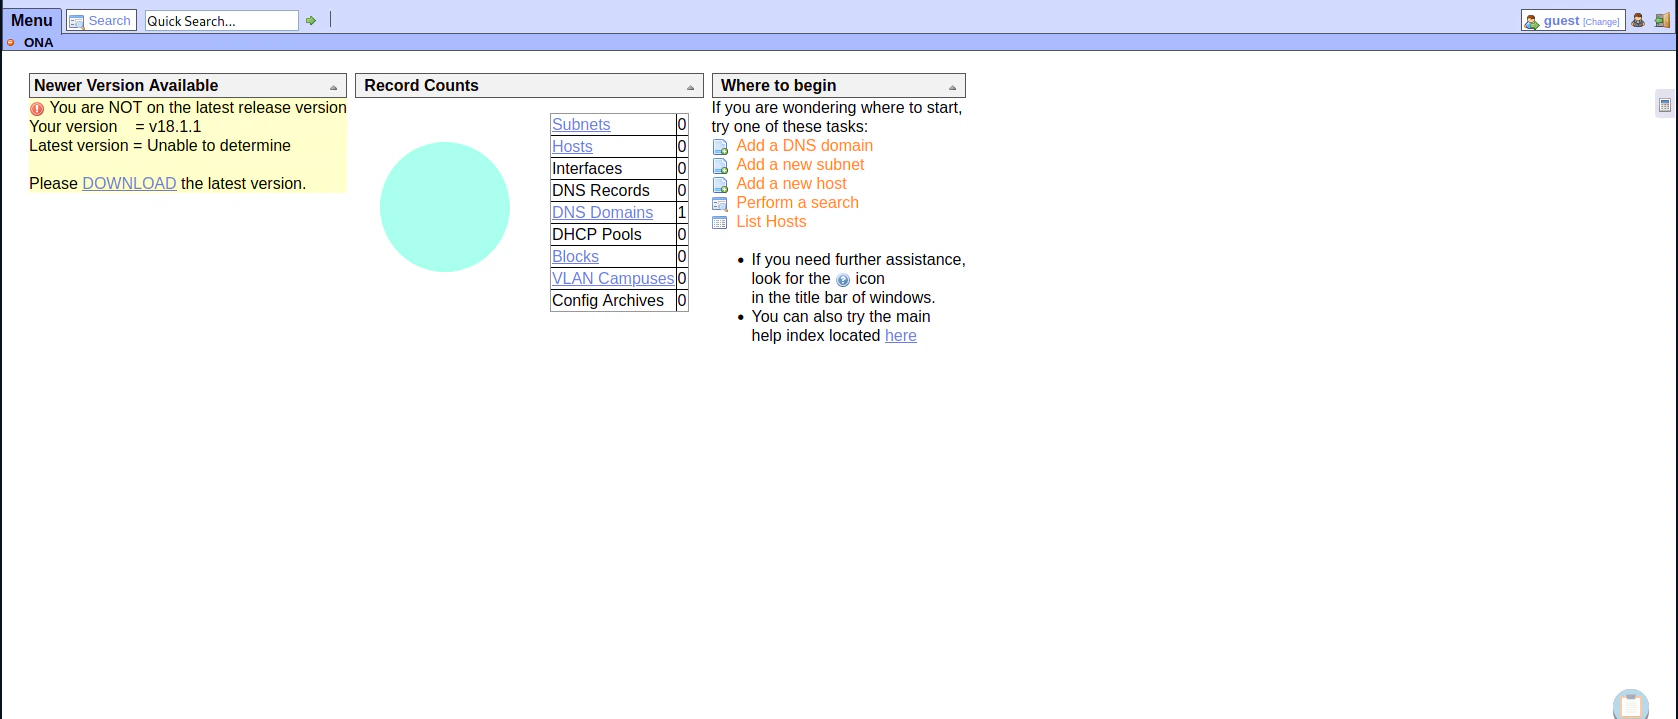Select the Add a DNS domain task
The height and width of the screenshot is (719, 1678).
(x=804, y=145)
